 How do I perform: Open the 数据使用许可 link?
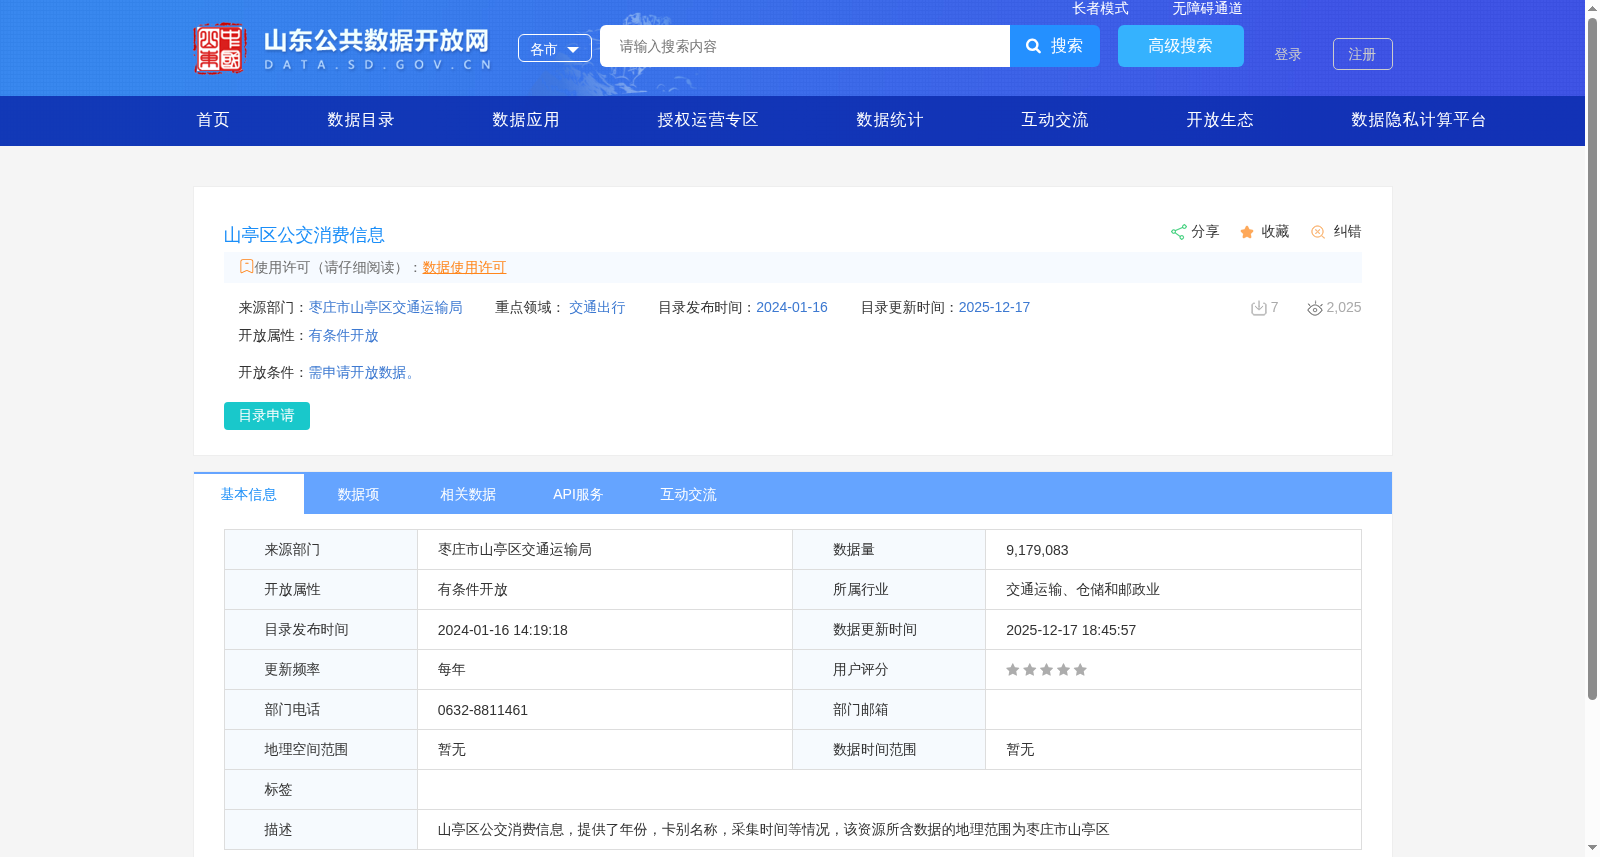coord(464,267)
